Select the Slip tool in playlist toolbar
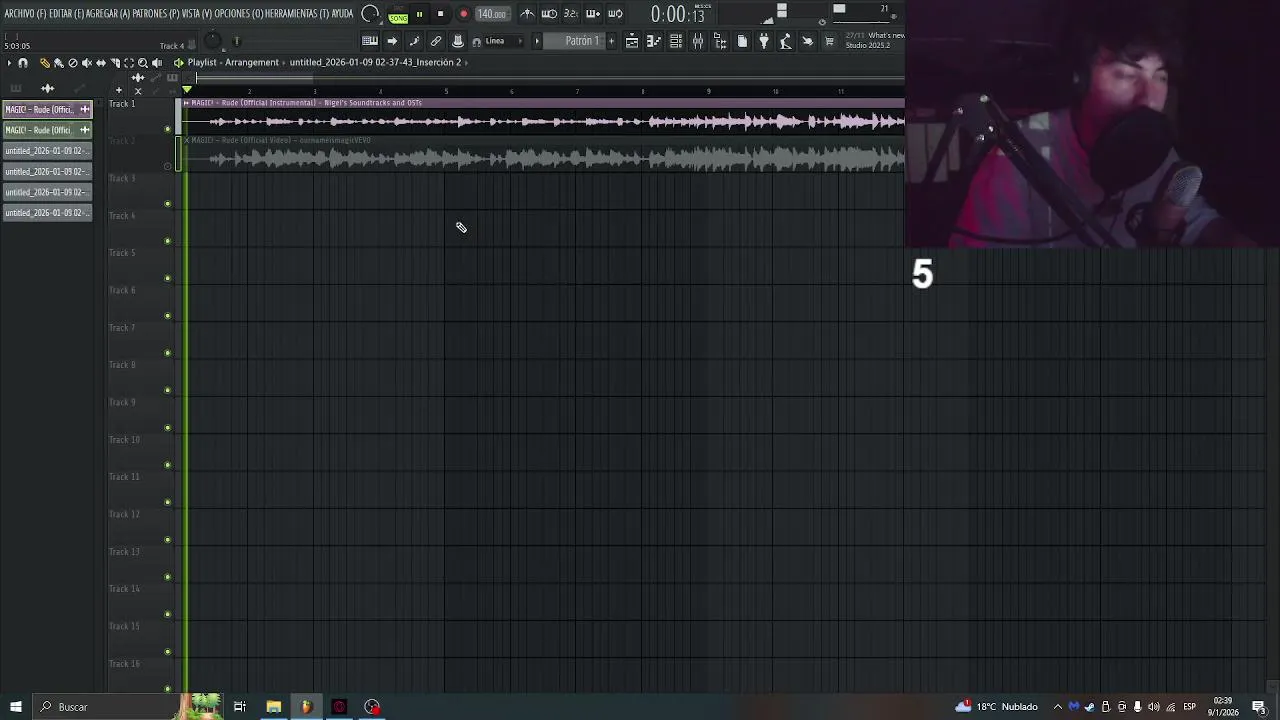The width and height of the screenshot is (1280, 720). (101, 63)
